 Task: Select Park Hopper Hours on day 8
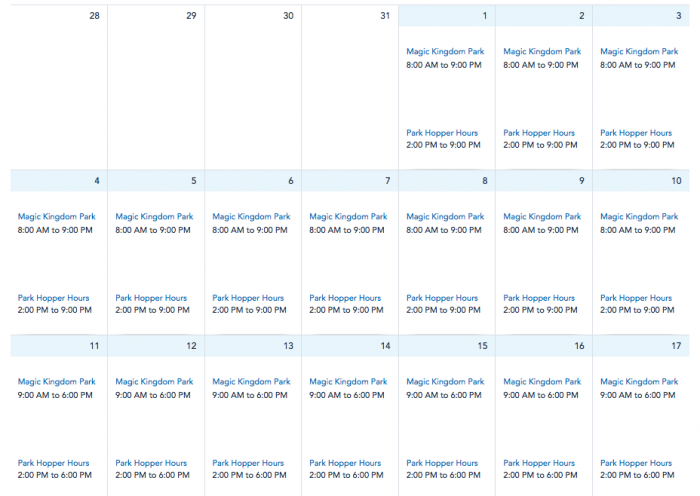[x=442, y=298]
